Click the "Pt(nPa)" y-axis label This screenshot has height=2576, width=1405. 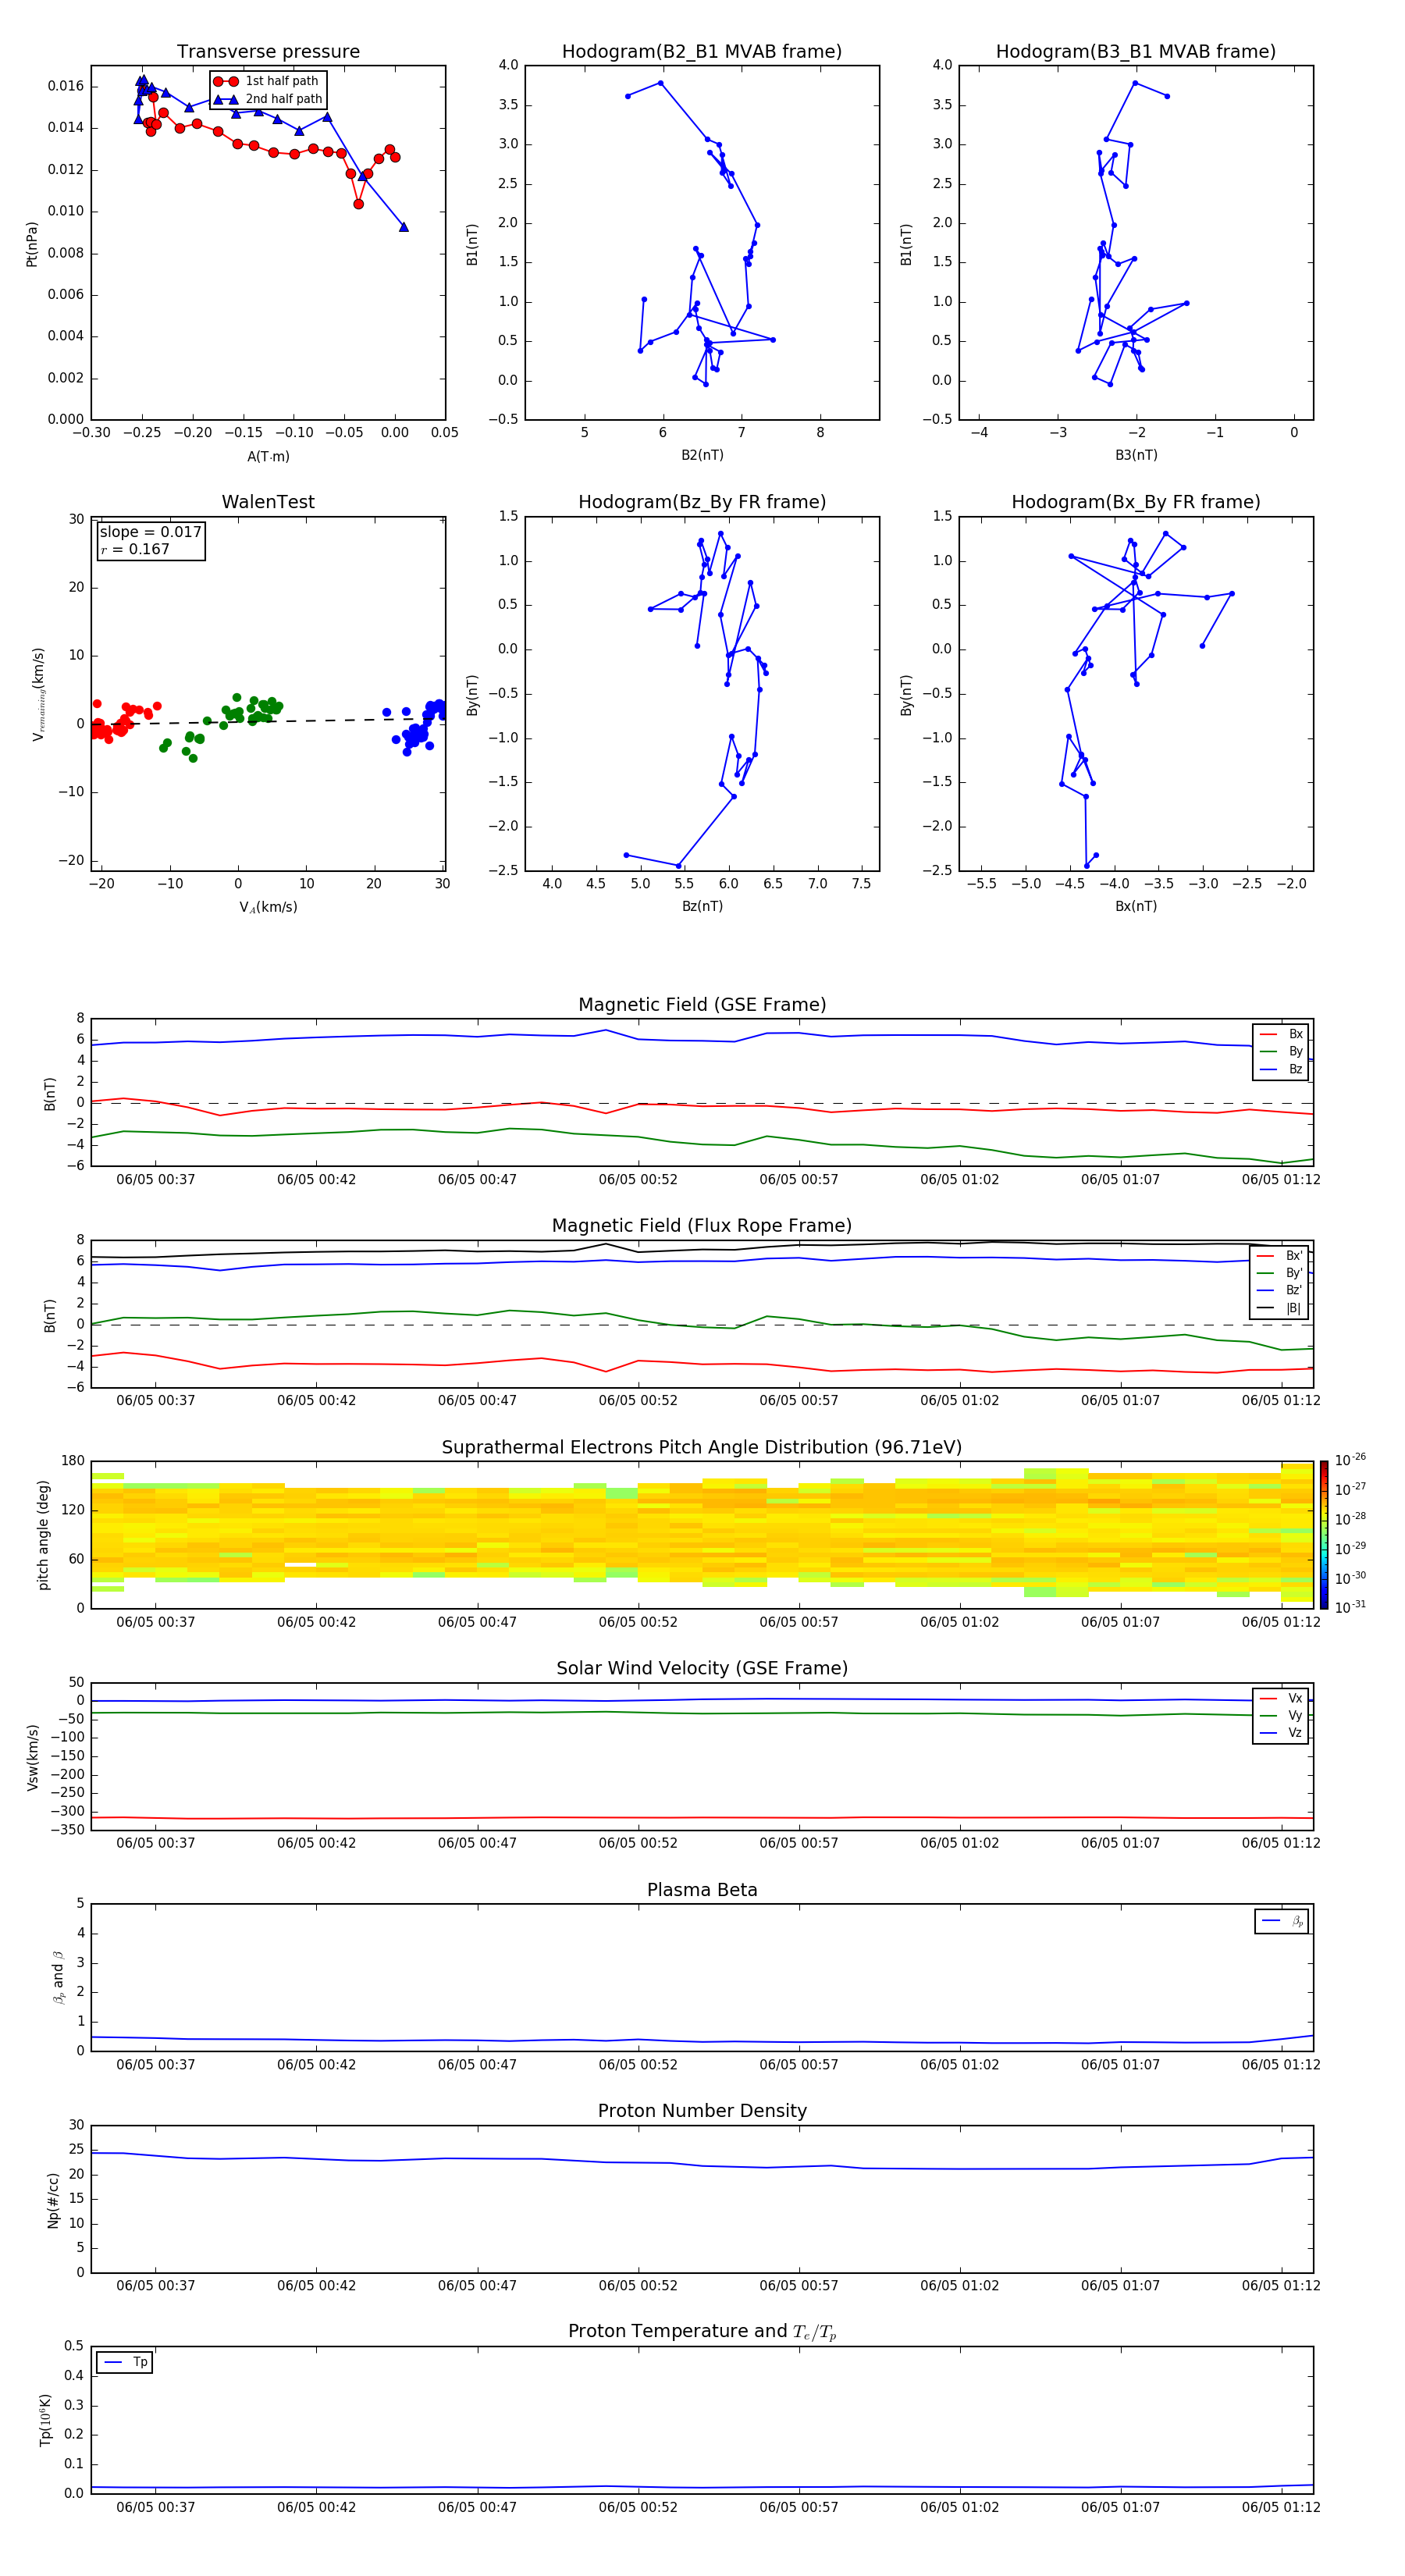(32, 243)
